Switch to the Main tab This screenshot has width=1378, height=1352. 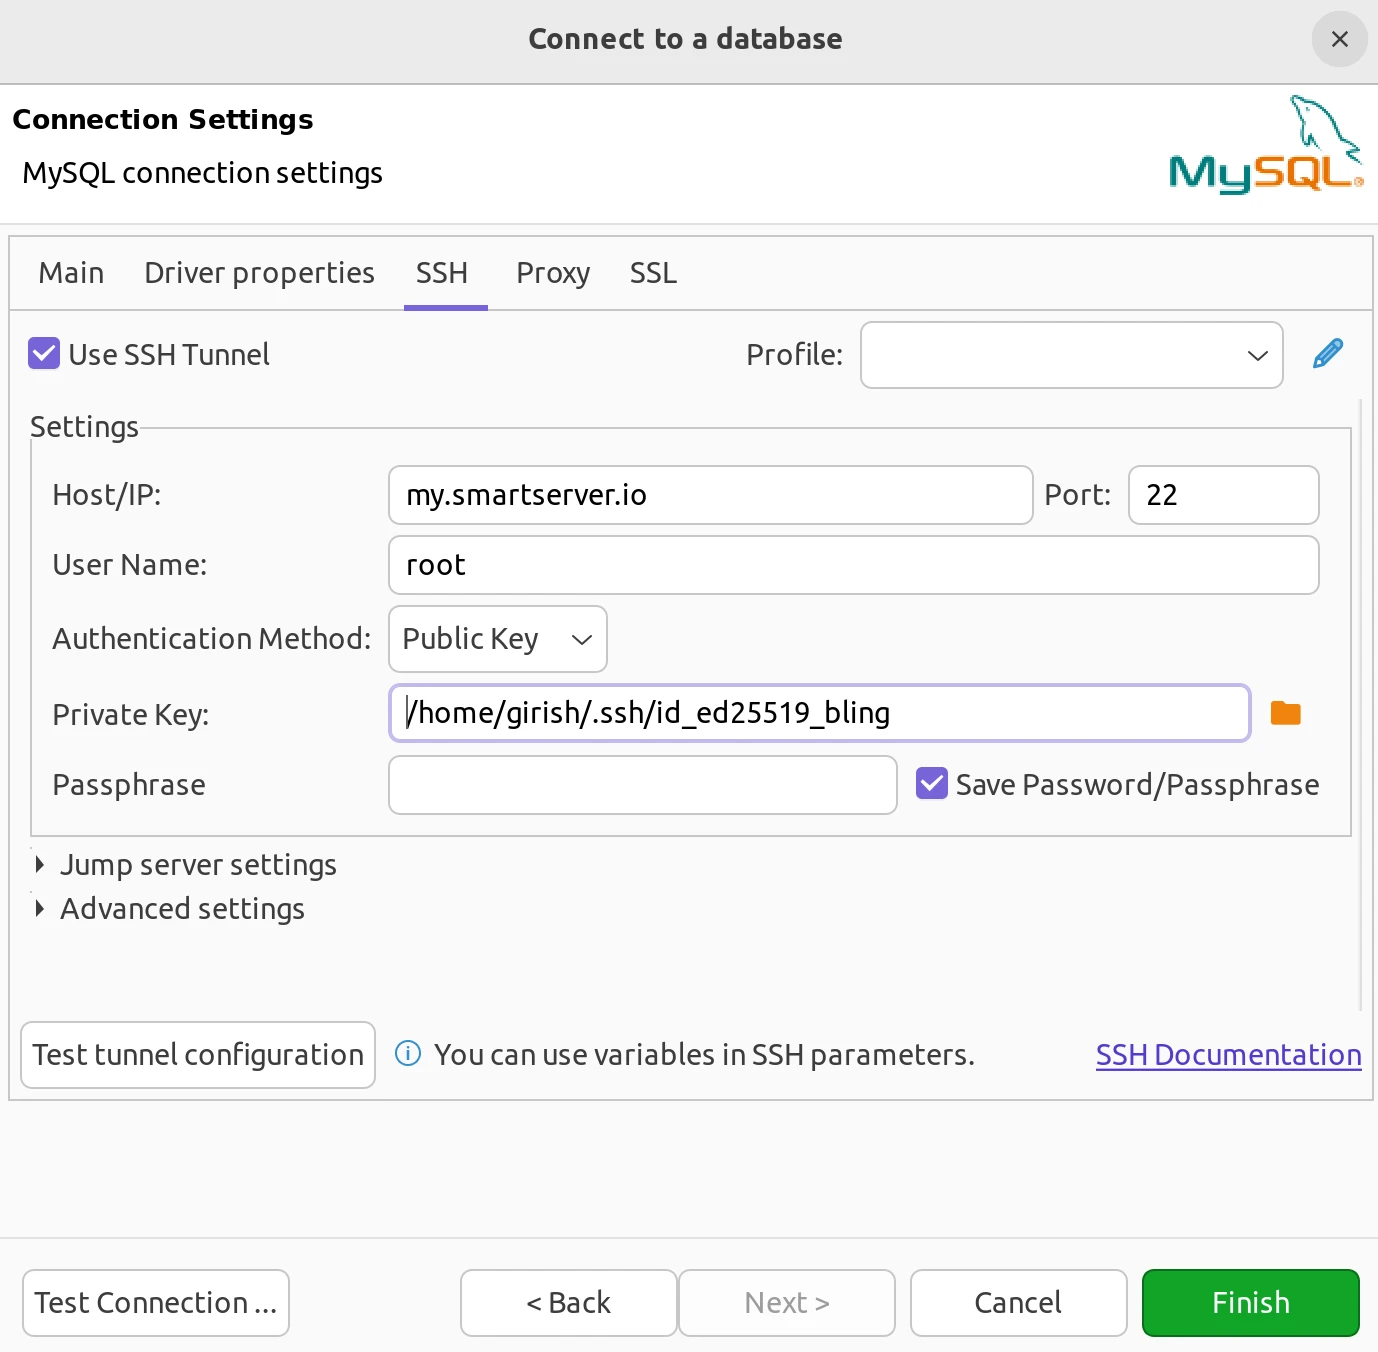pos(70,272)
